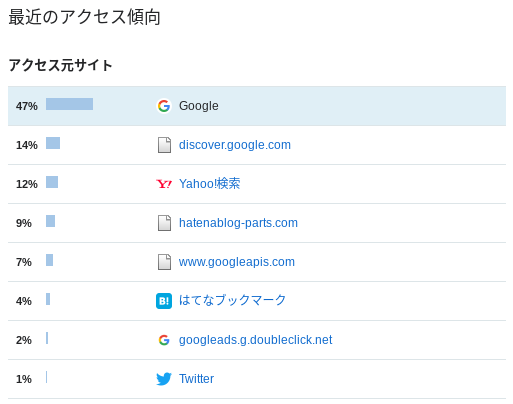Click the アクセス元サイト heading

pyautogui.click(x=60, y=65)
